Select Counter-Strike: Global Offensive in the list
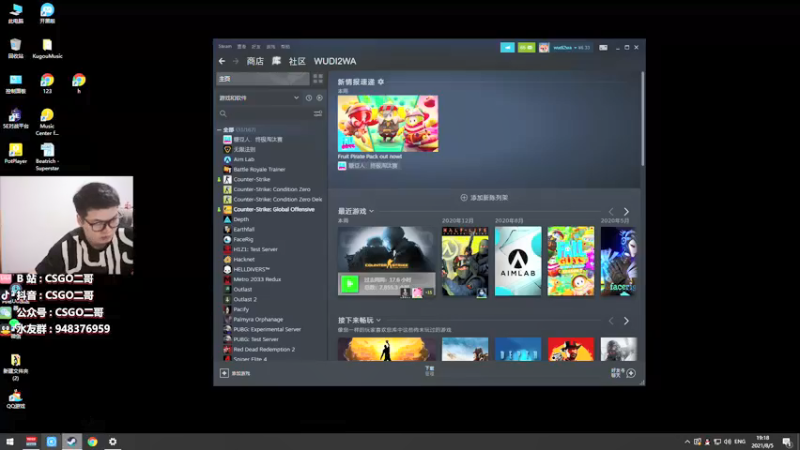This screenshot has width=800, height=450. (273, 209)
